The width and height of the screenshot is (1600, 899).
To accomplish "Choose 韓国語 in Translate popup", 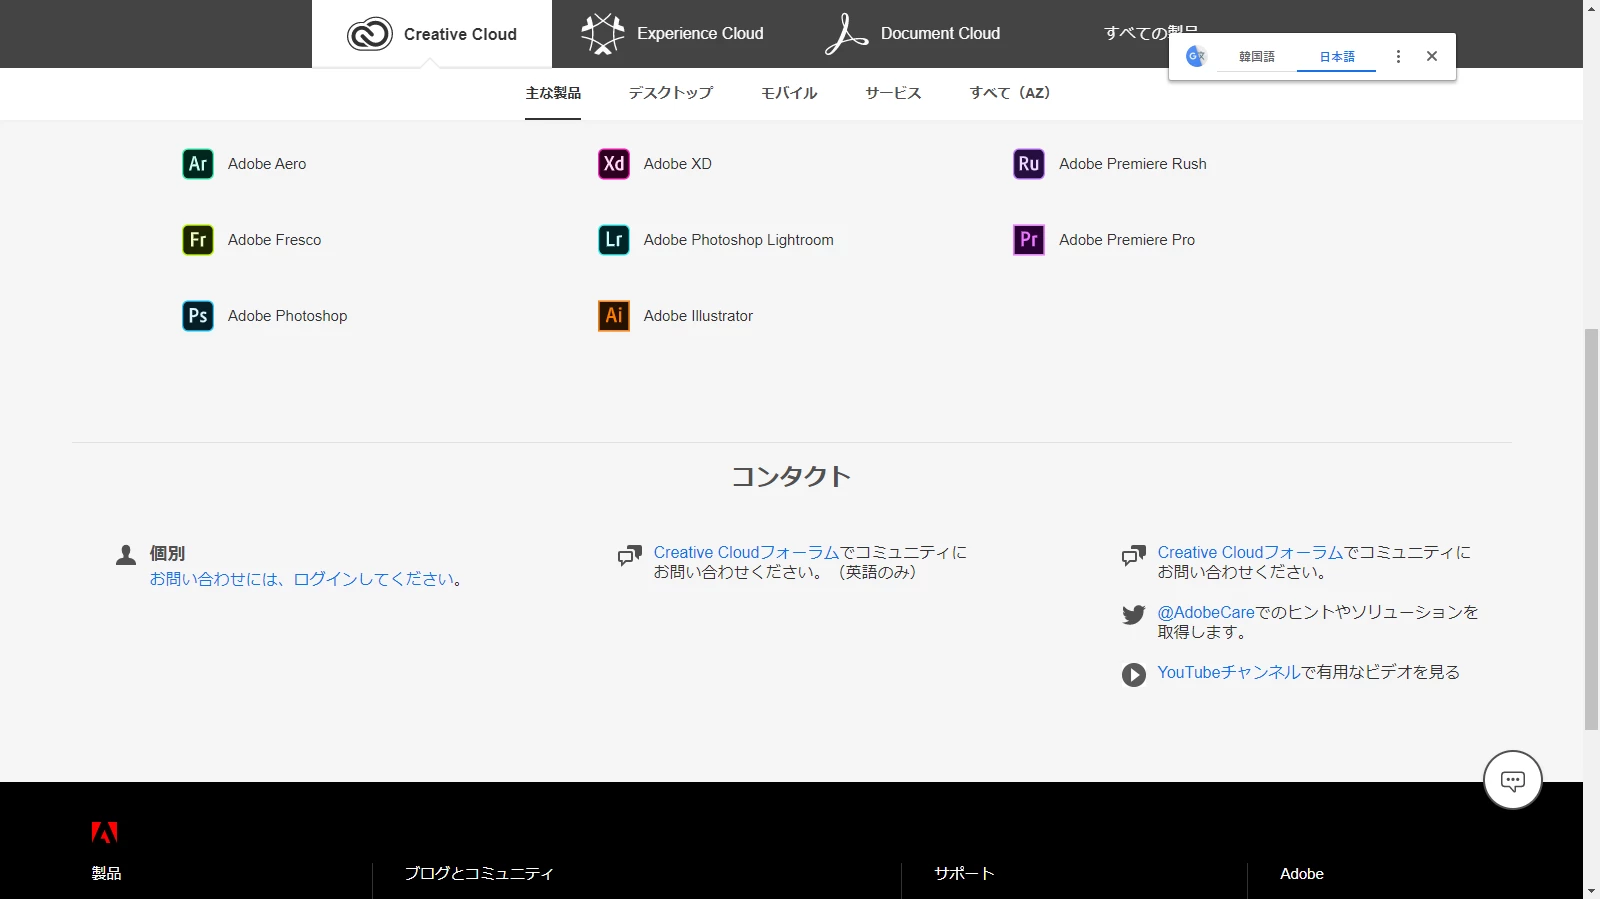I will (1256, 57).
